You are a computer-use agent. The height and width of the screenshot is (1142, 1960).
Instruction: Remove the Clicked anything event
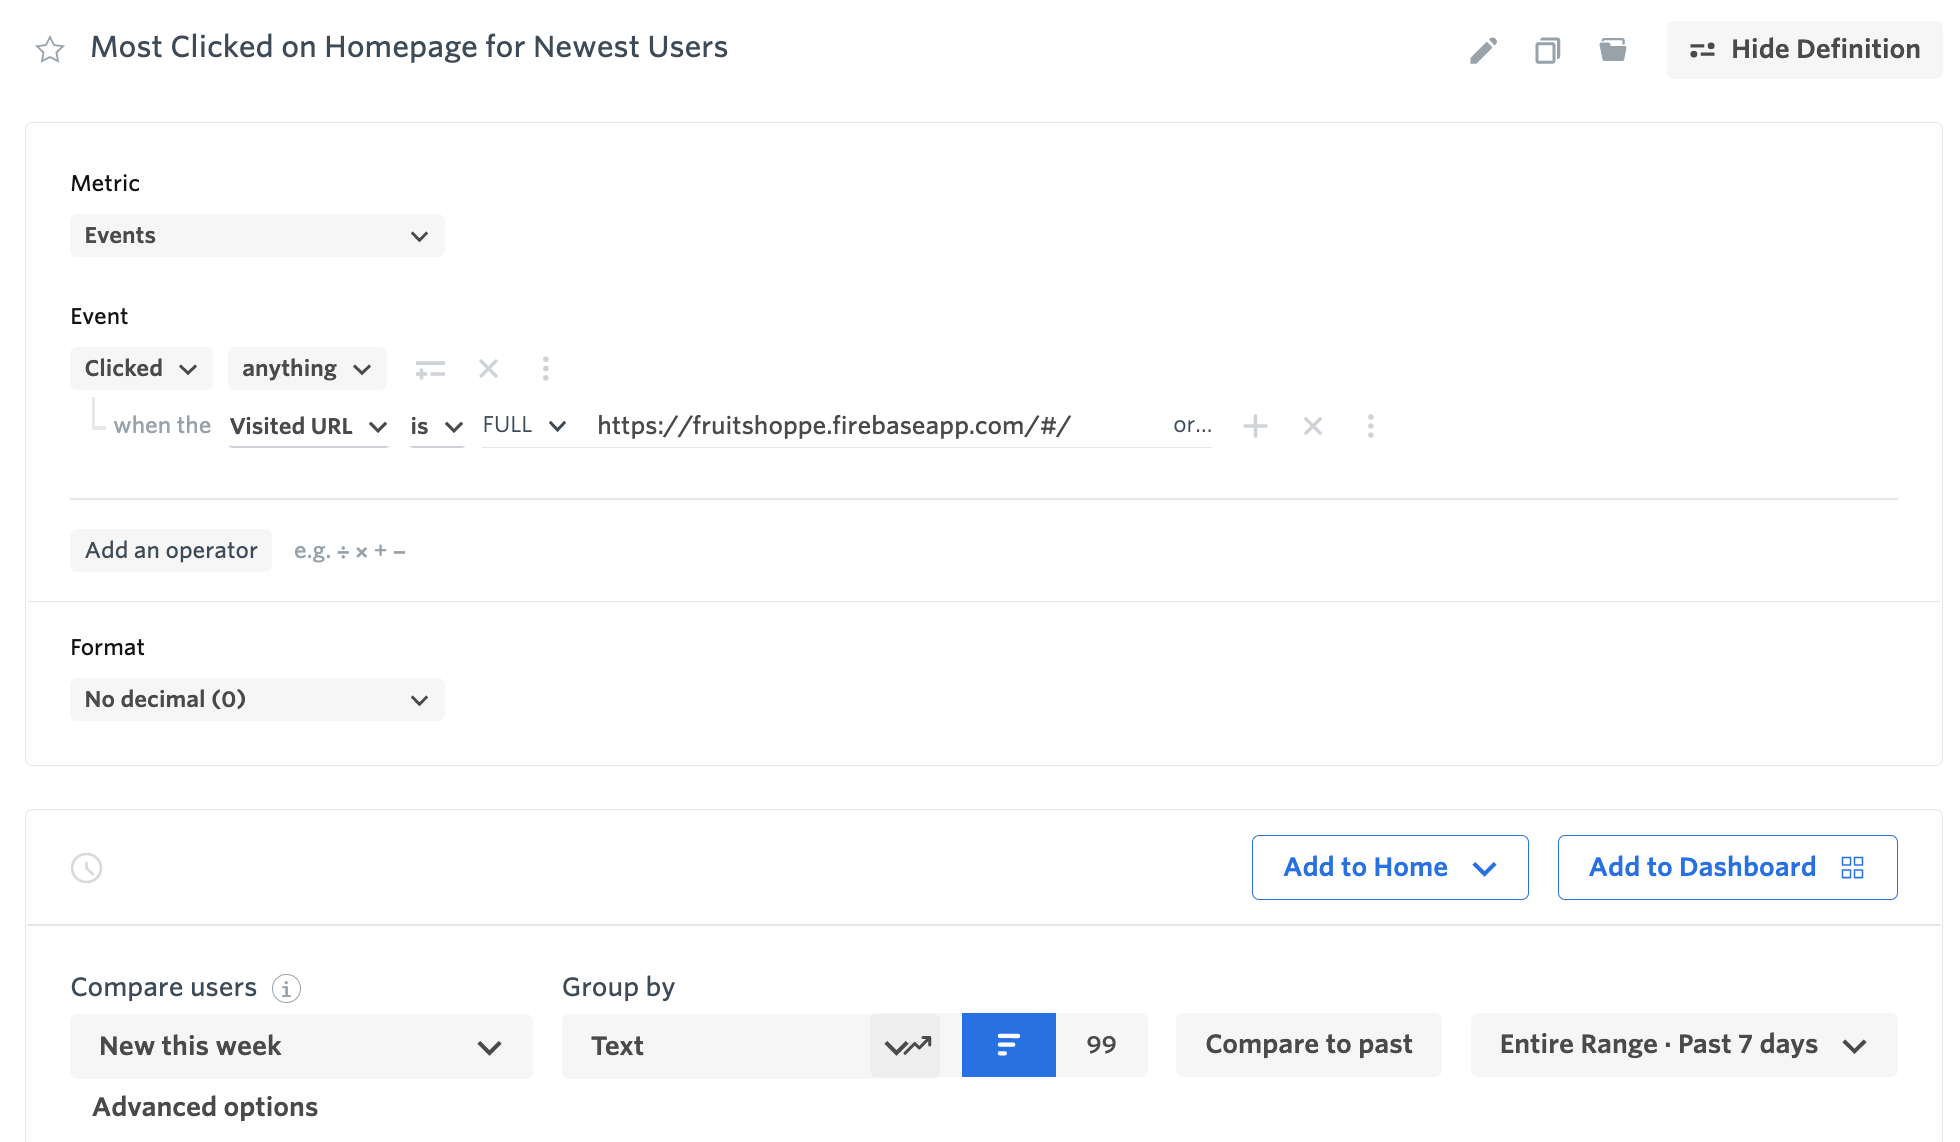(x=488, y=369)
